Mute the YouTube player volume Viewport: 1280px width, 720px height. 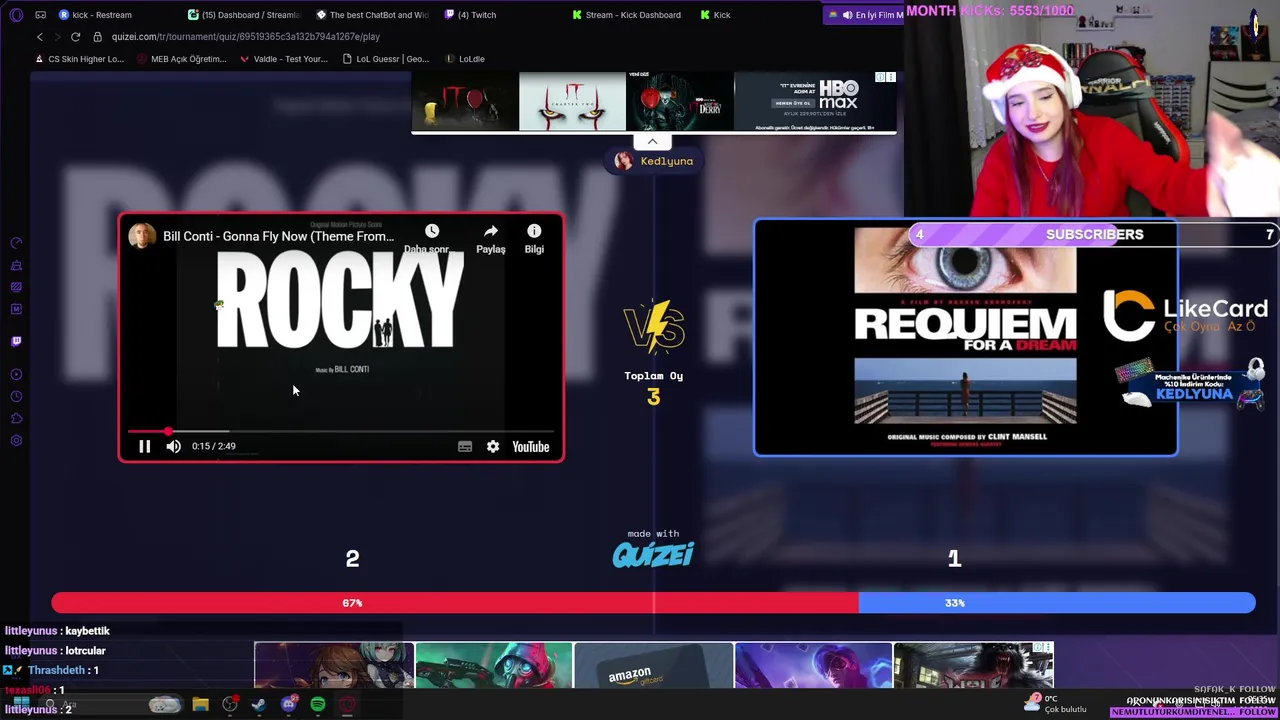tap(173, 447)
